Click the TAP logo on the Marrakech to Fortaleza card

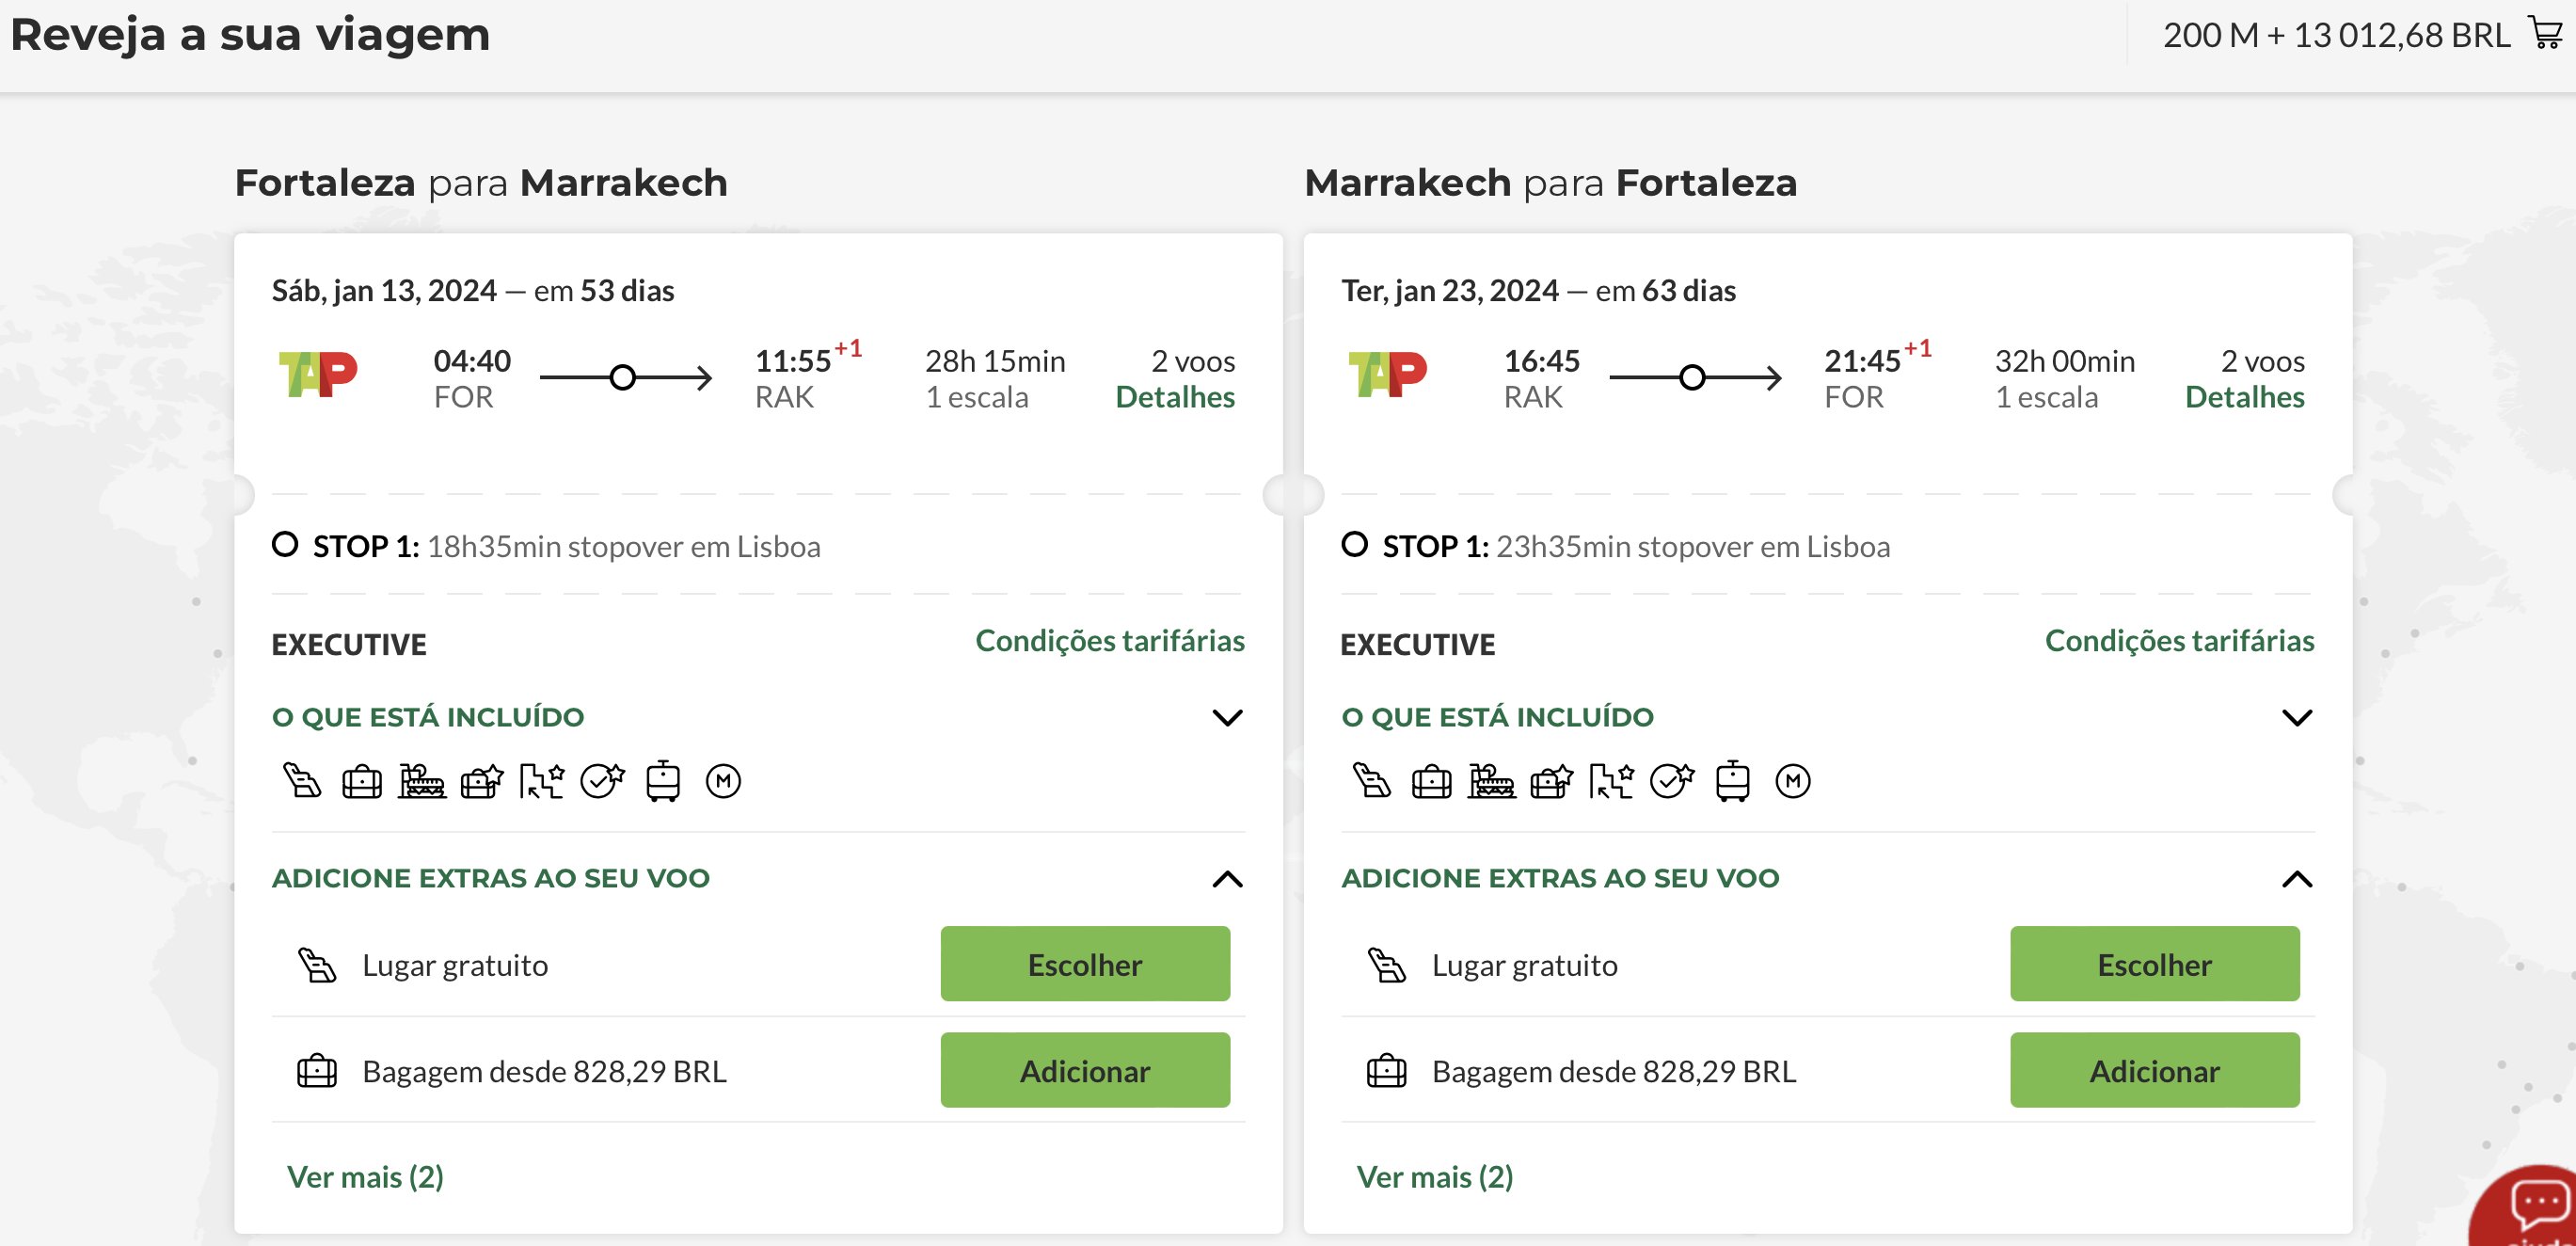(x=1387, y=375)
